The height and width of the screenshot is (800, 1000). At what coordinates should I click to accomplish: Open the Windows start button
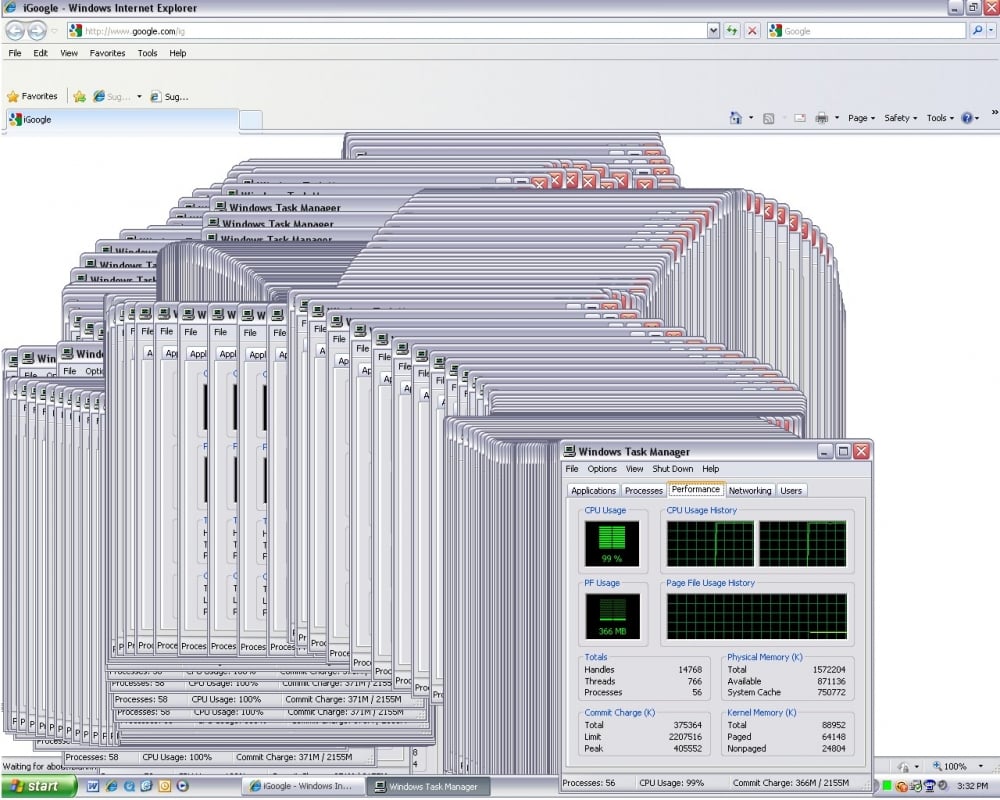(x=38, y=787)
